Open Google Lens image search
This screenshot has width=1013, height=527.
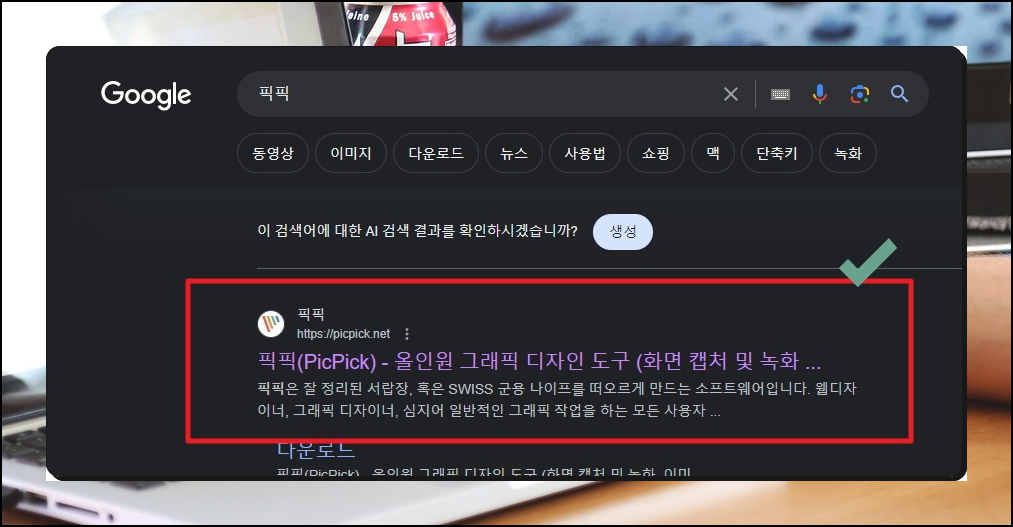click(859, 94)
